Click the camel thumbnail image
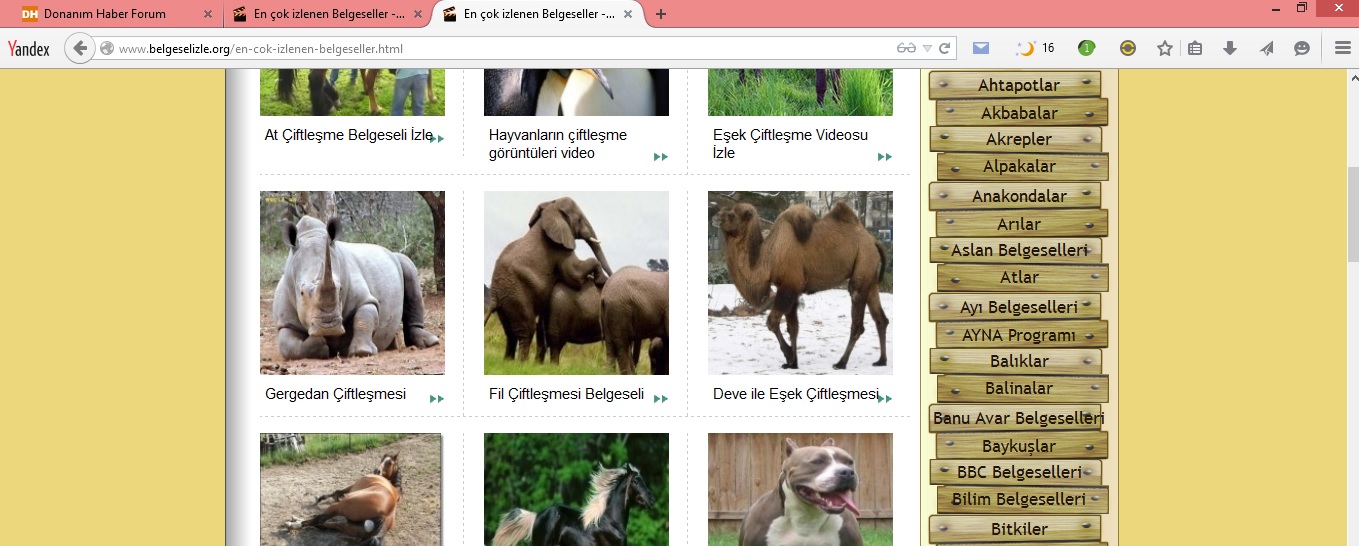Viewport: 1359px width, 546px height. 800,283
